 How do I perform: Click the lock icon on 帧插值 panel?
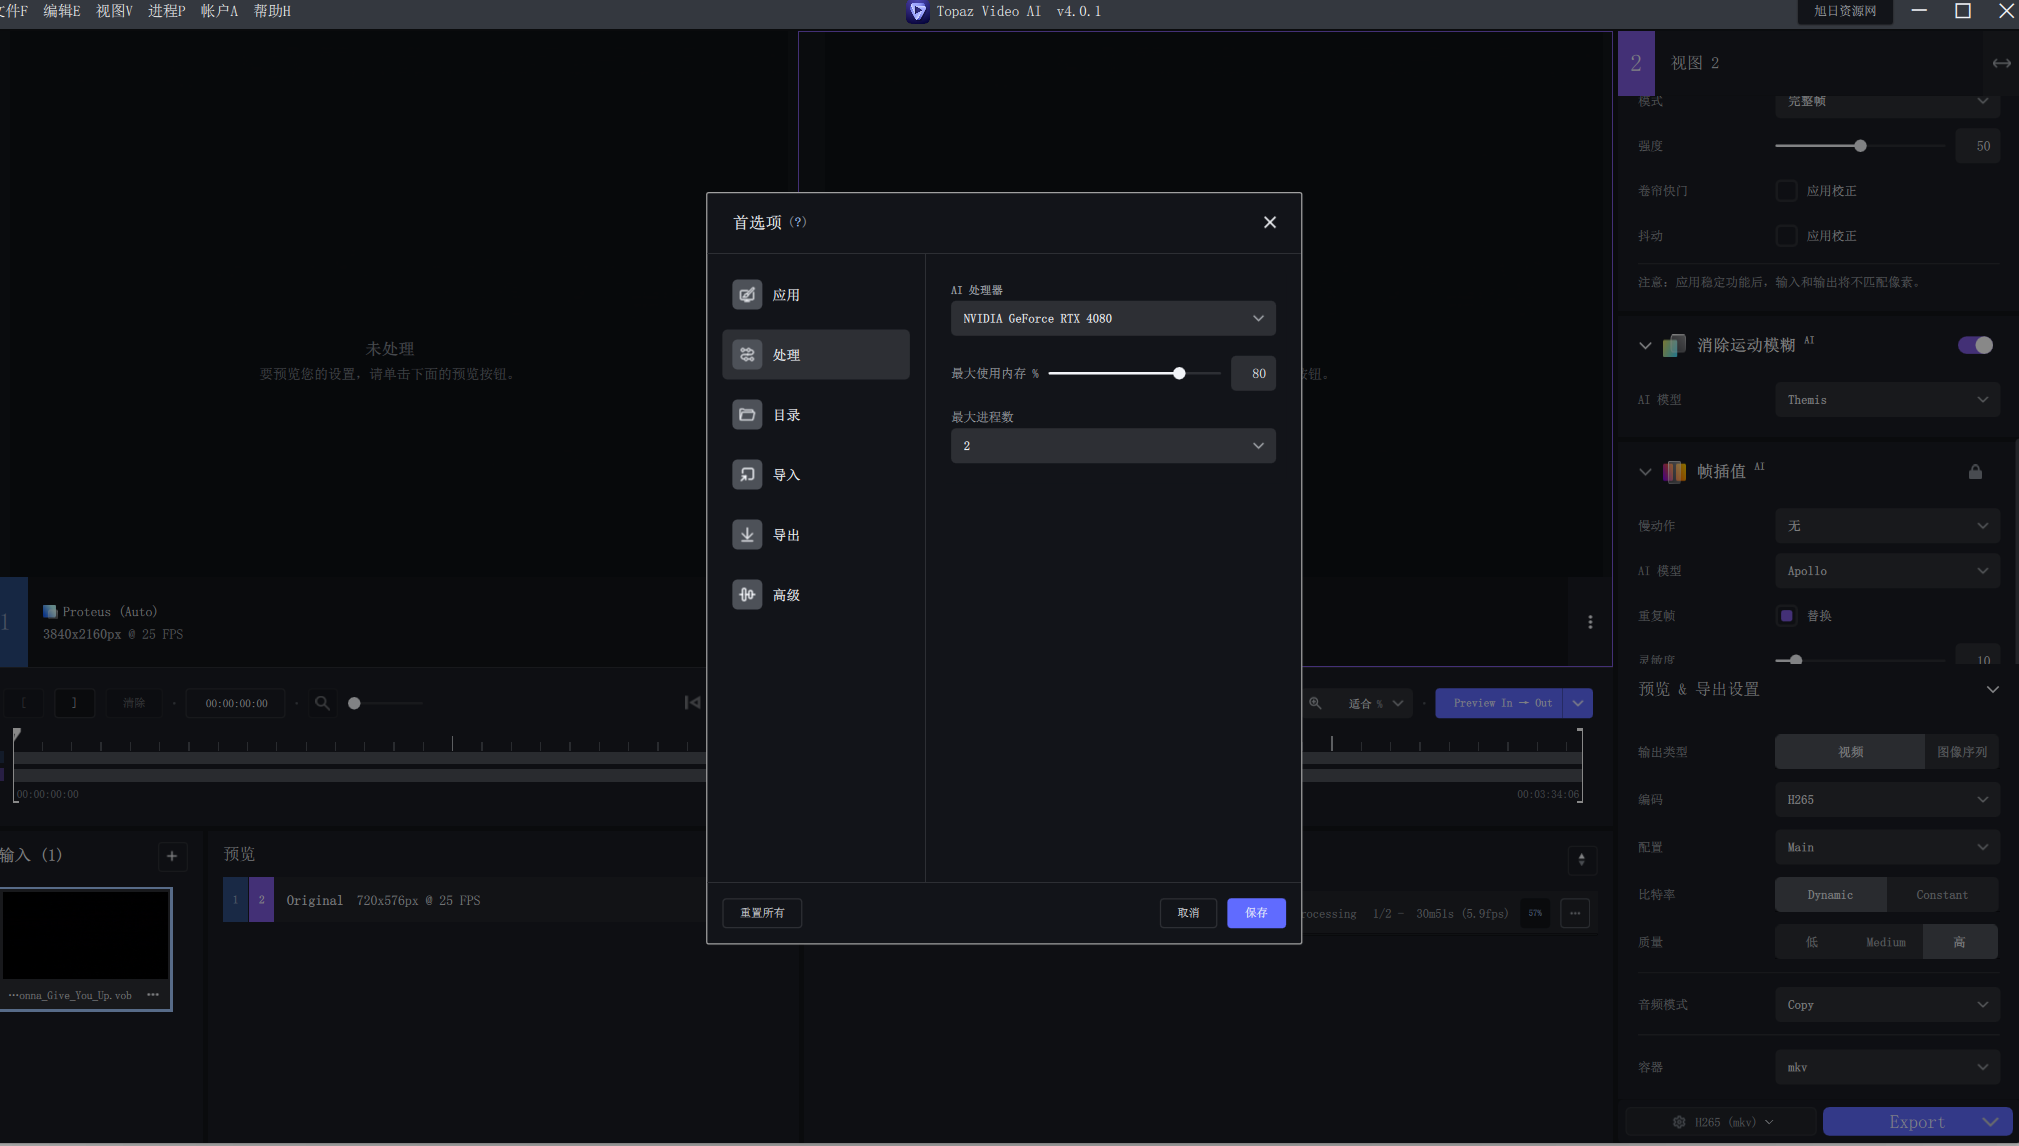[x=1974, y=471]
